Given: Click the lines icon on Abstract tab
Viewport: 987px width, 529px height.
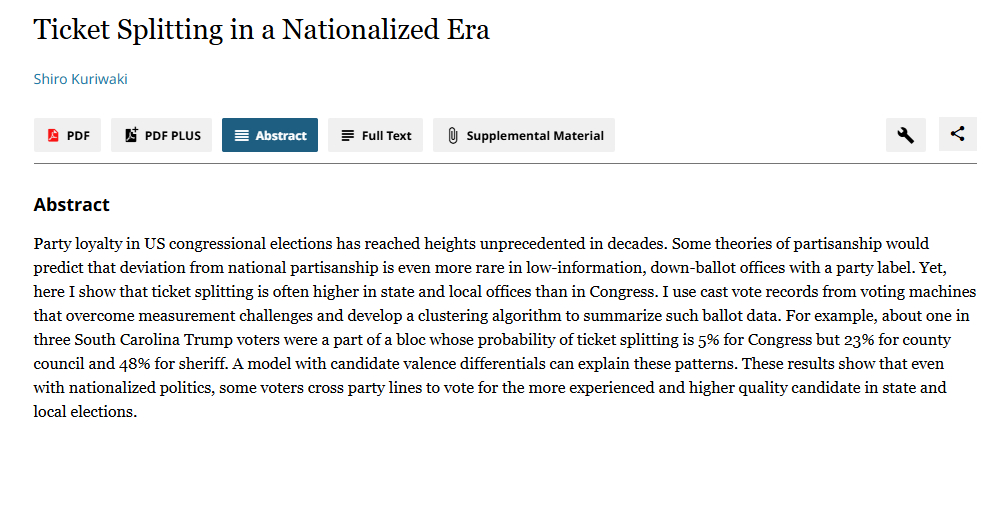Looking at the screenshot, I should pyautogui.click(x=241, y=136).
